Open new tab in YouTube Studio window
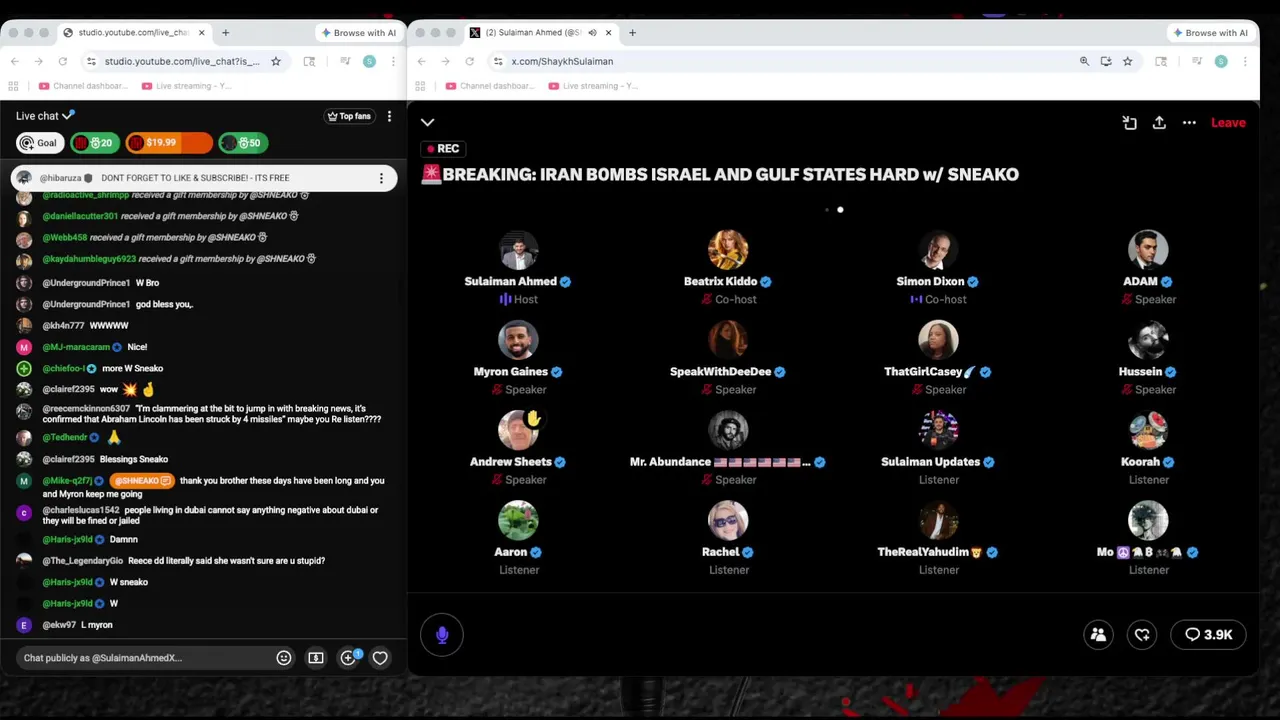 (225, 33)
